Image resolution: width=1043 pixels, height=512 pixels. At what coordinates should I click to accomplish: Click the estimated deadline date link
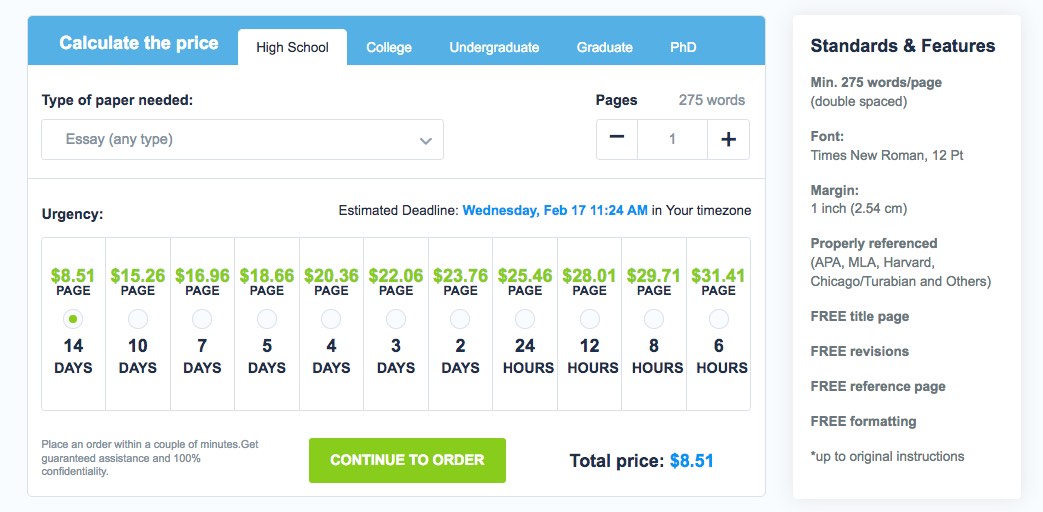click(555, 210)
